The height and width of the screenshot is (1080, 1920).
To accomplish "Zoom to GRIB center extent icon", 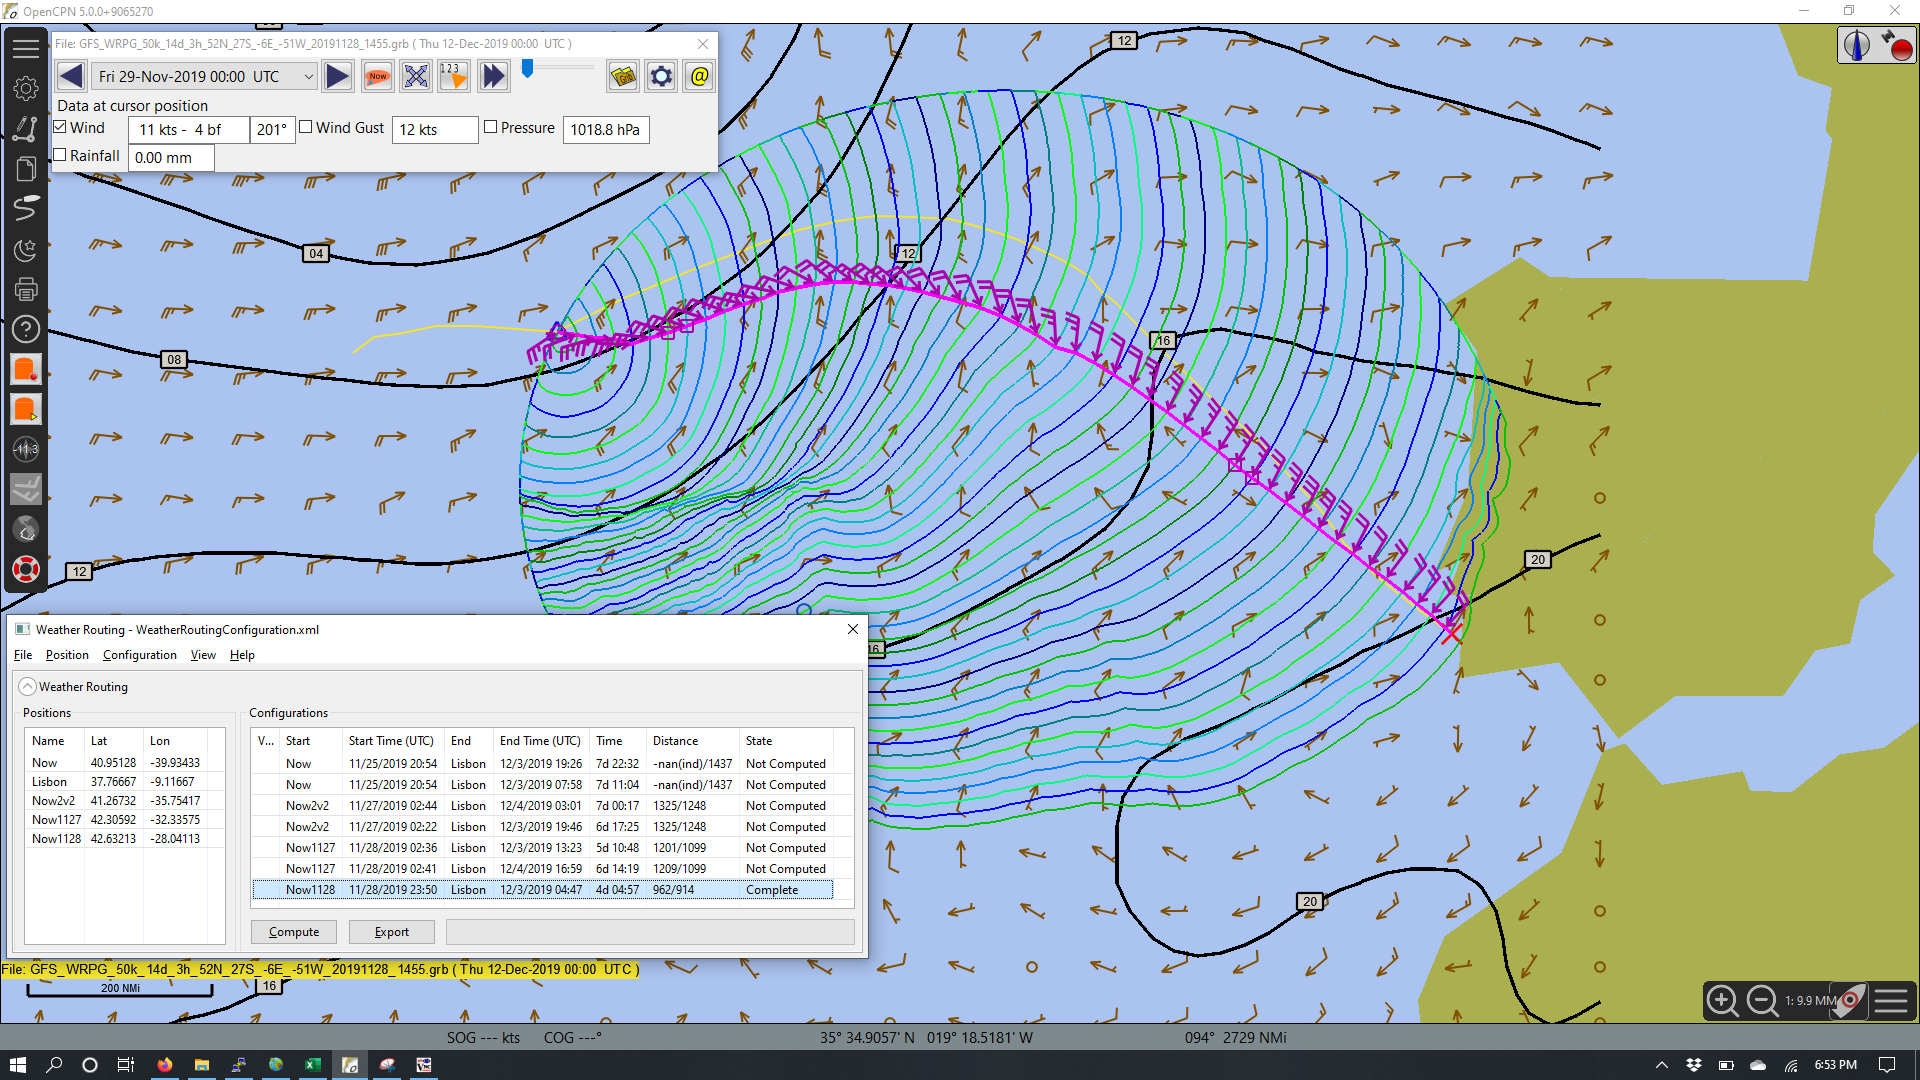I will 416,76.
